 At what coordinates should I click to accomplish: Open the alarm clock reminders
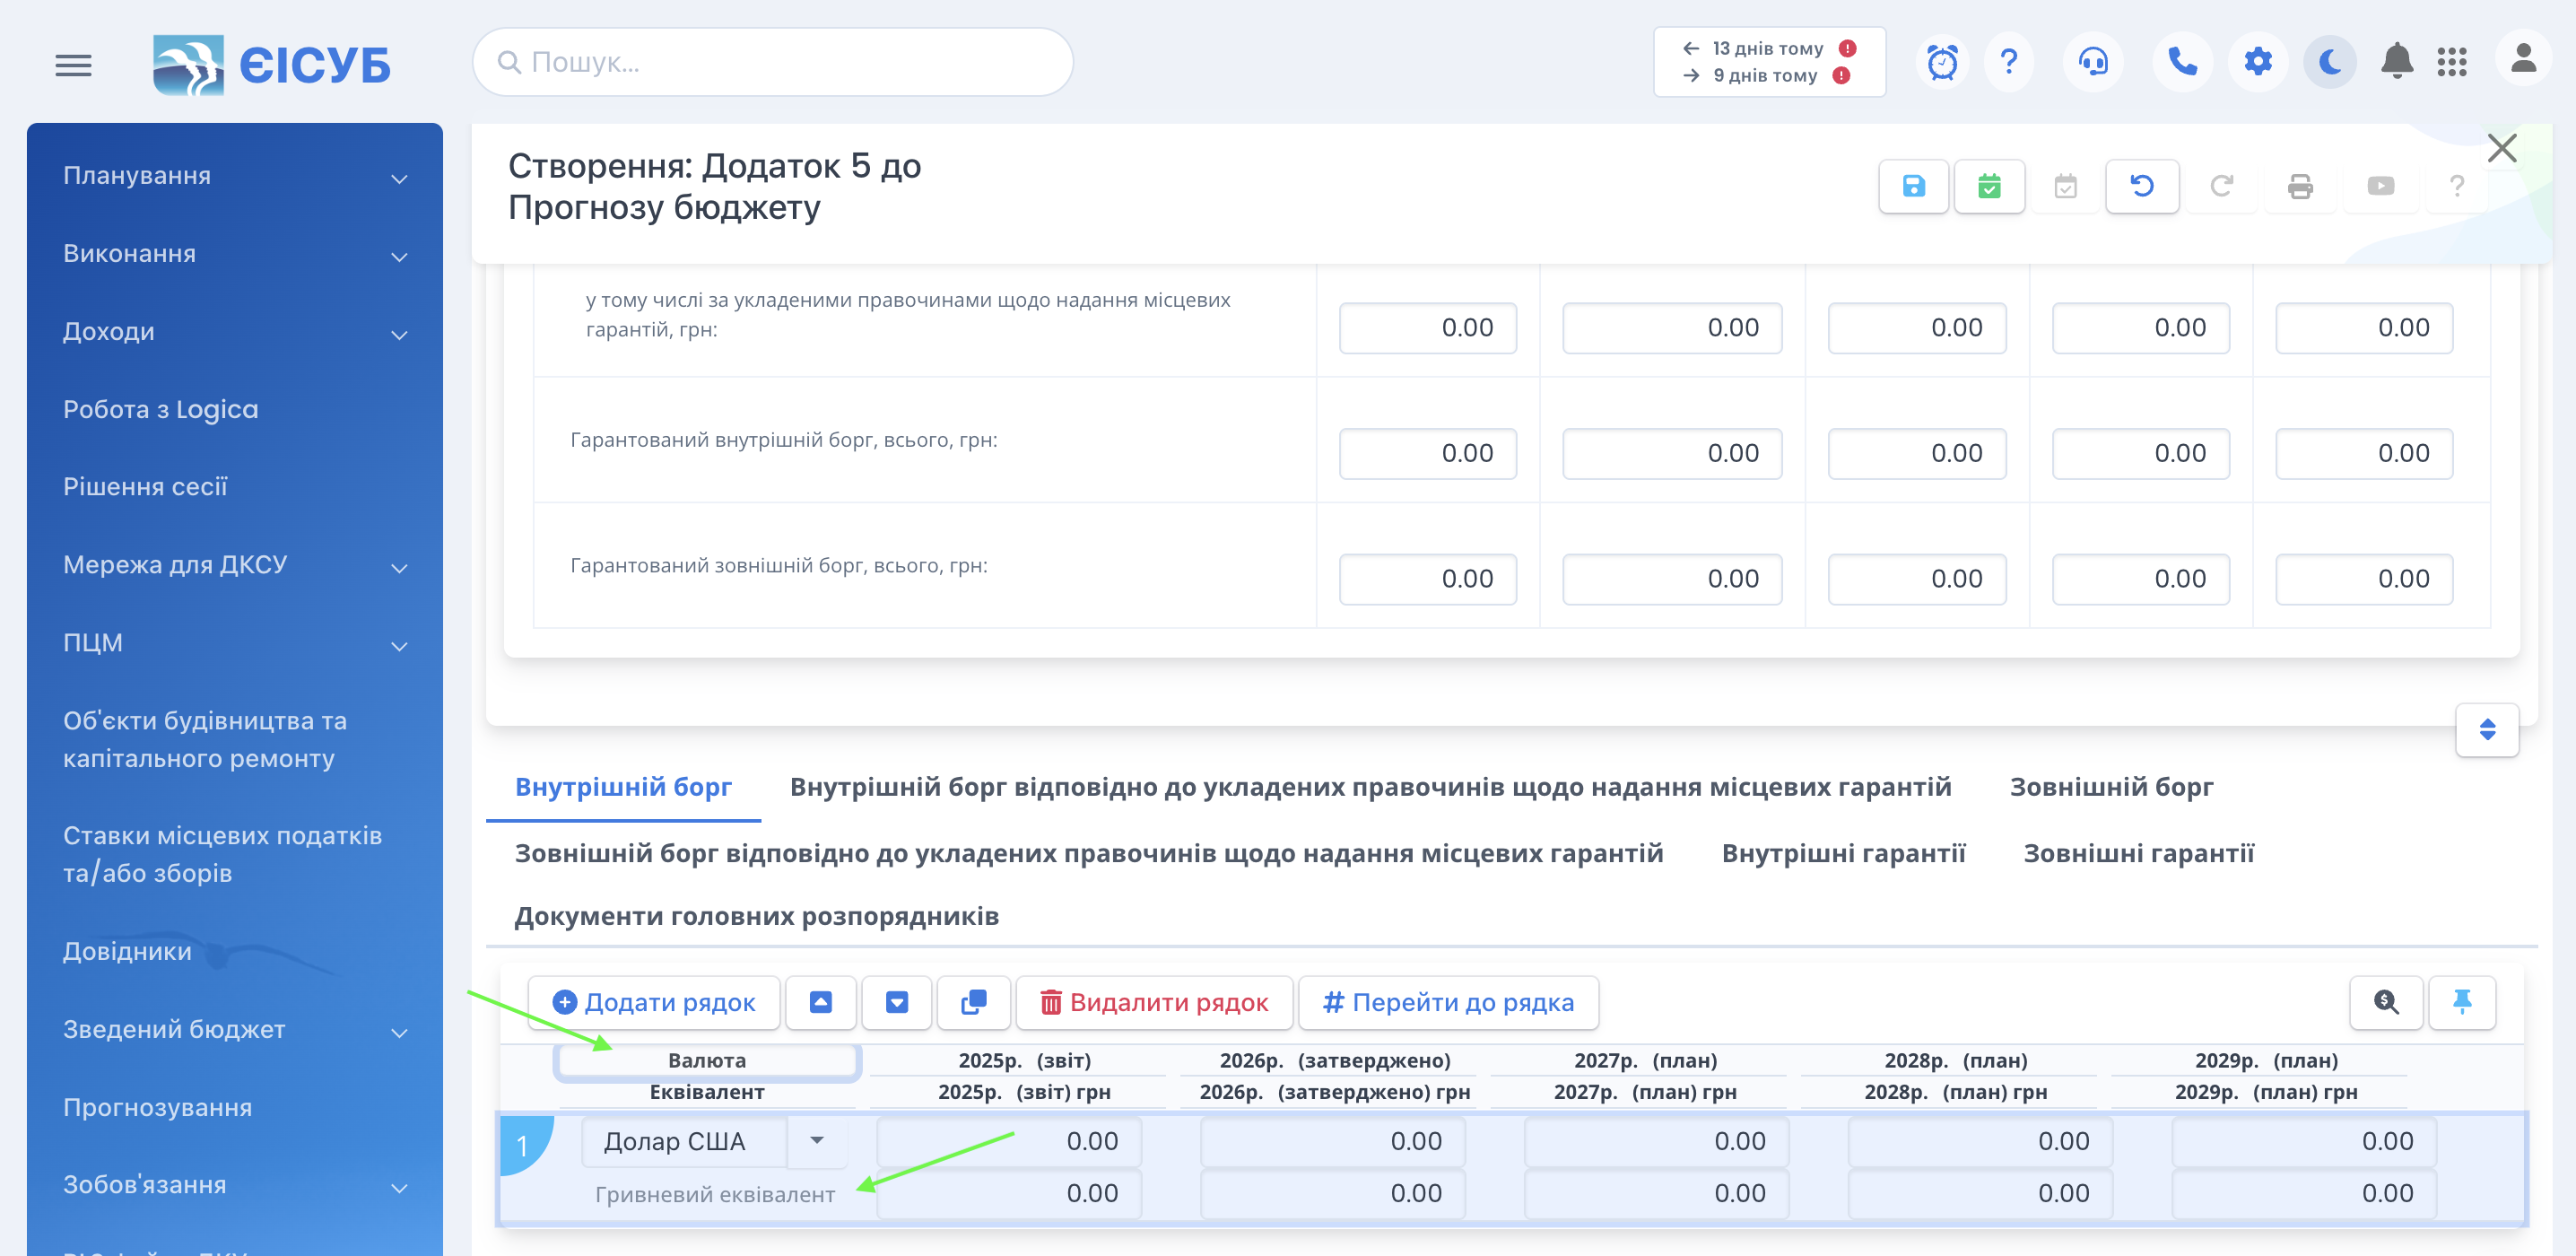click(1942, 62)
